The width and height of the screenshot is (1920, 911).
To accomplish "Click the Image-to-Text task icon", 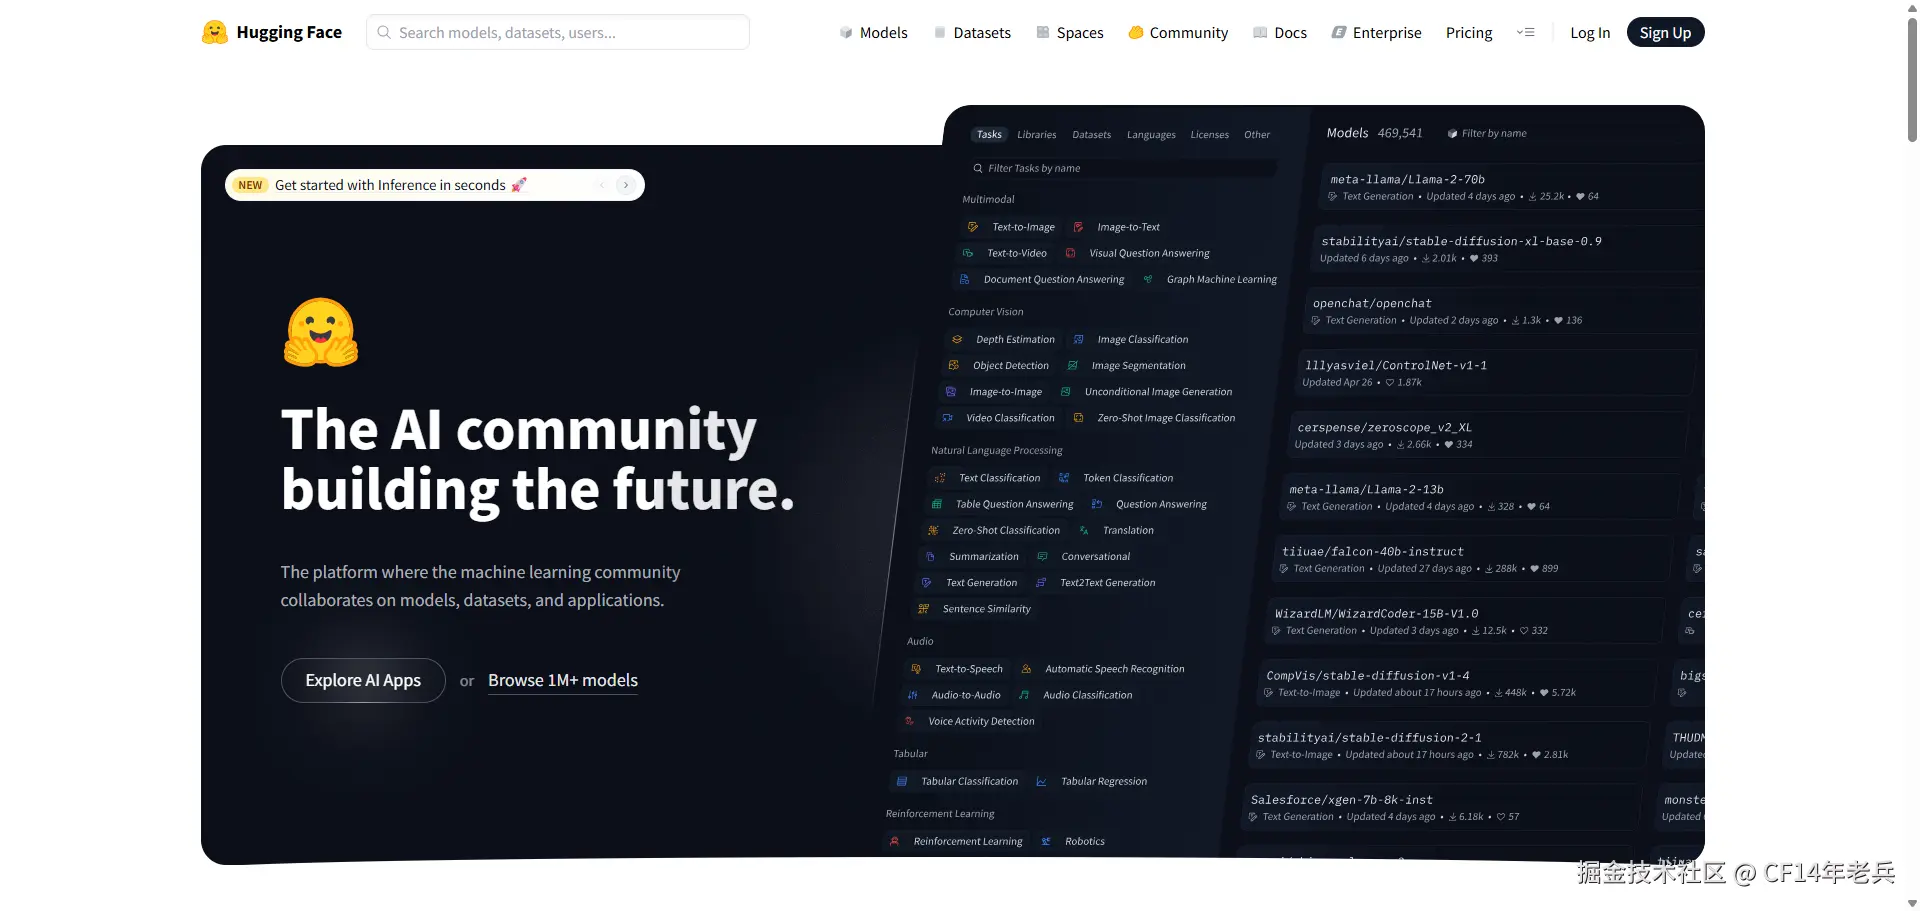I will point(1078,227).
